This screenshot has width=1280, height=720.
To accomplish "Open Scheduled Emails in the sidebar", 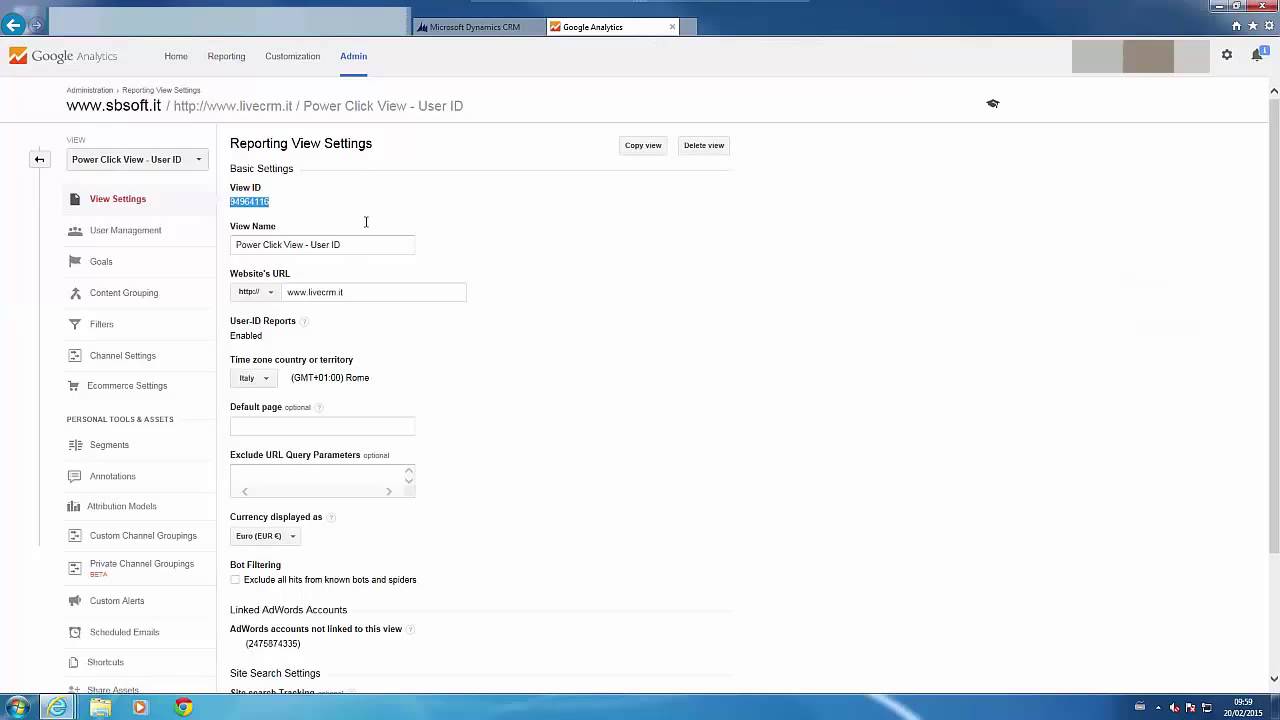I will tap(124, 632).
